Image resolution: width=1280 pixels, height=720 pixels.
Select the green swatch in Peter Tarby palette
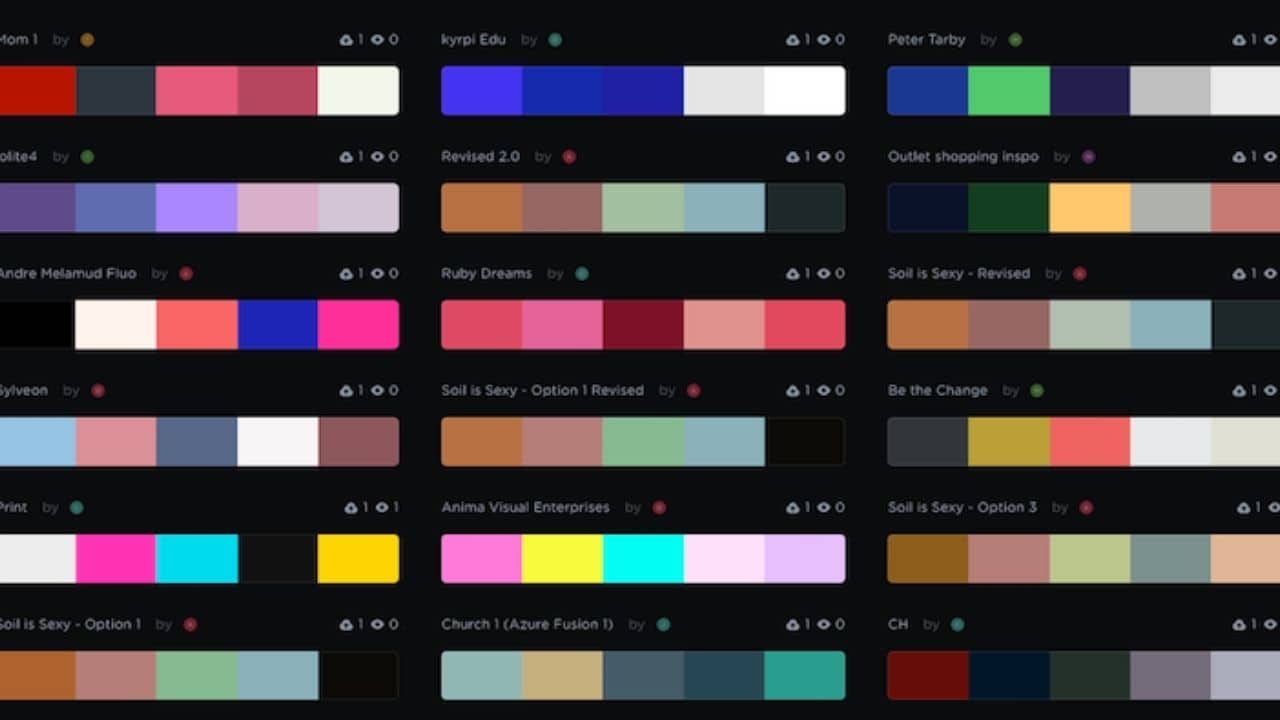1008,91
